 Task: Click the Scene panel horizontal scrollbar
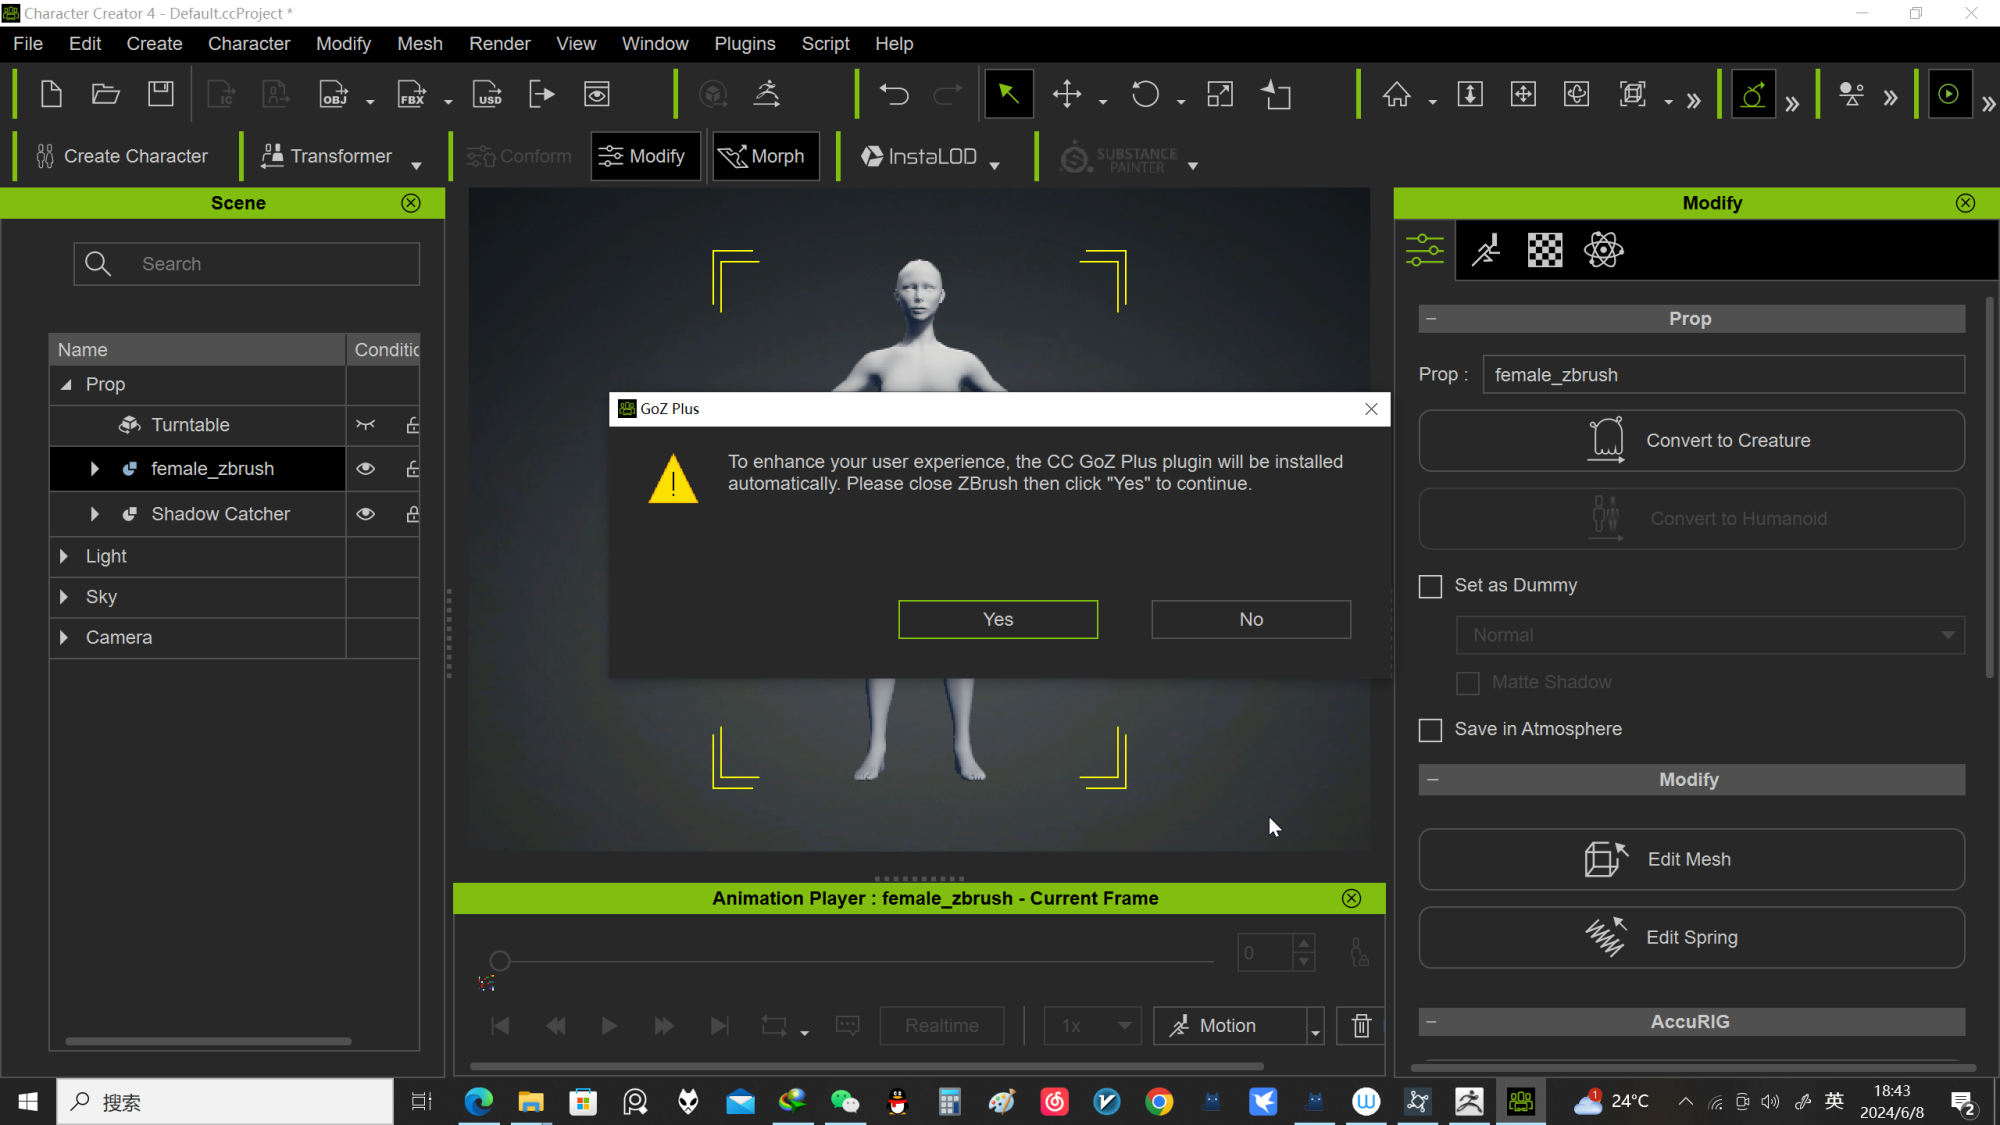(208, 1041)
